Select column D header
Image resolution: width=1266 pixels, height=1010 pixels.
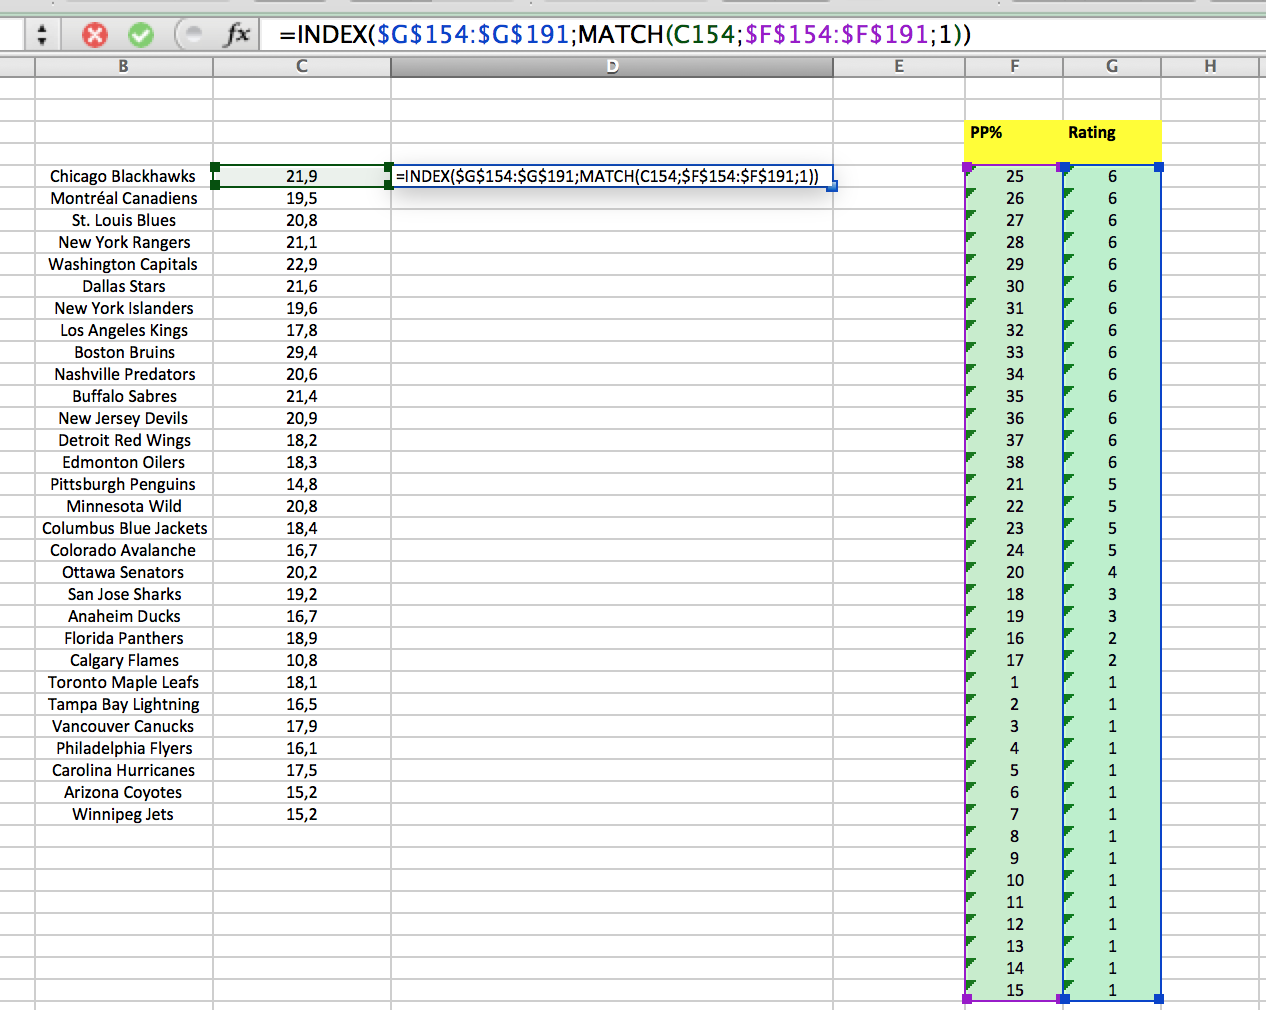[x=611, y=66]
